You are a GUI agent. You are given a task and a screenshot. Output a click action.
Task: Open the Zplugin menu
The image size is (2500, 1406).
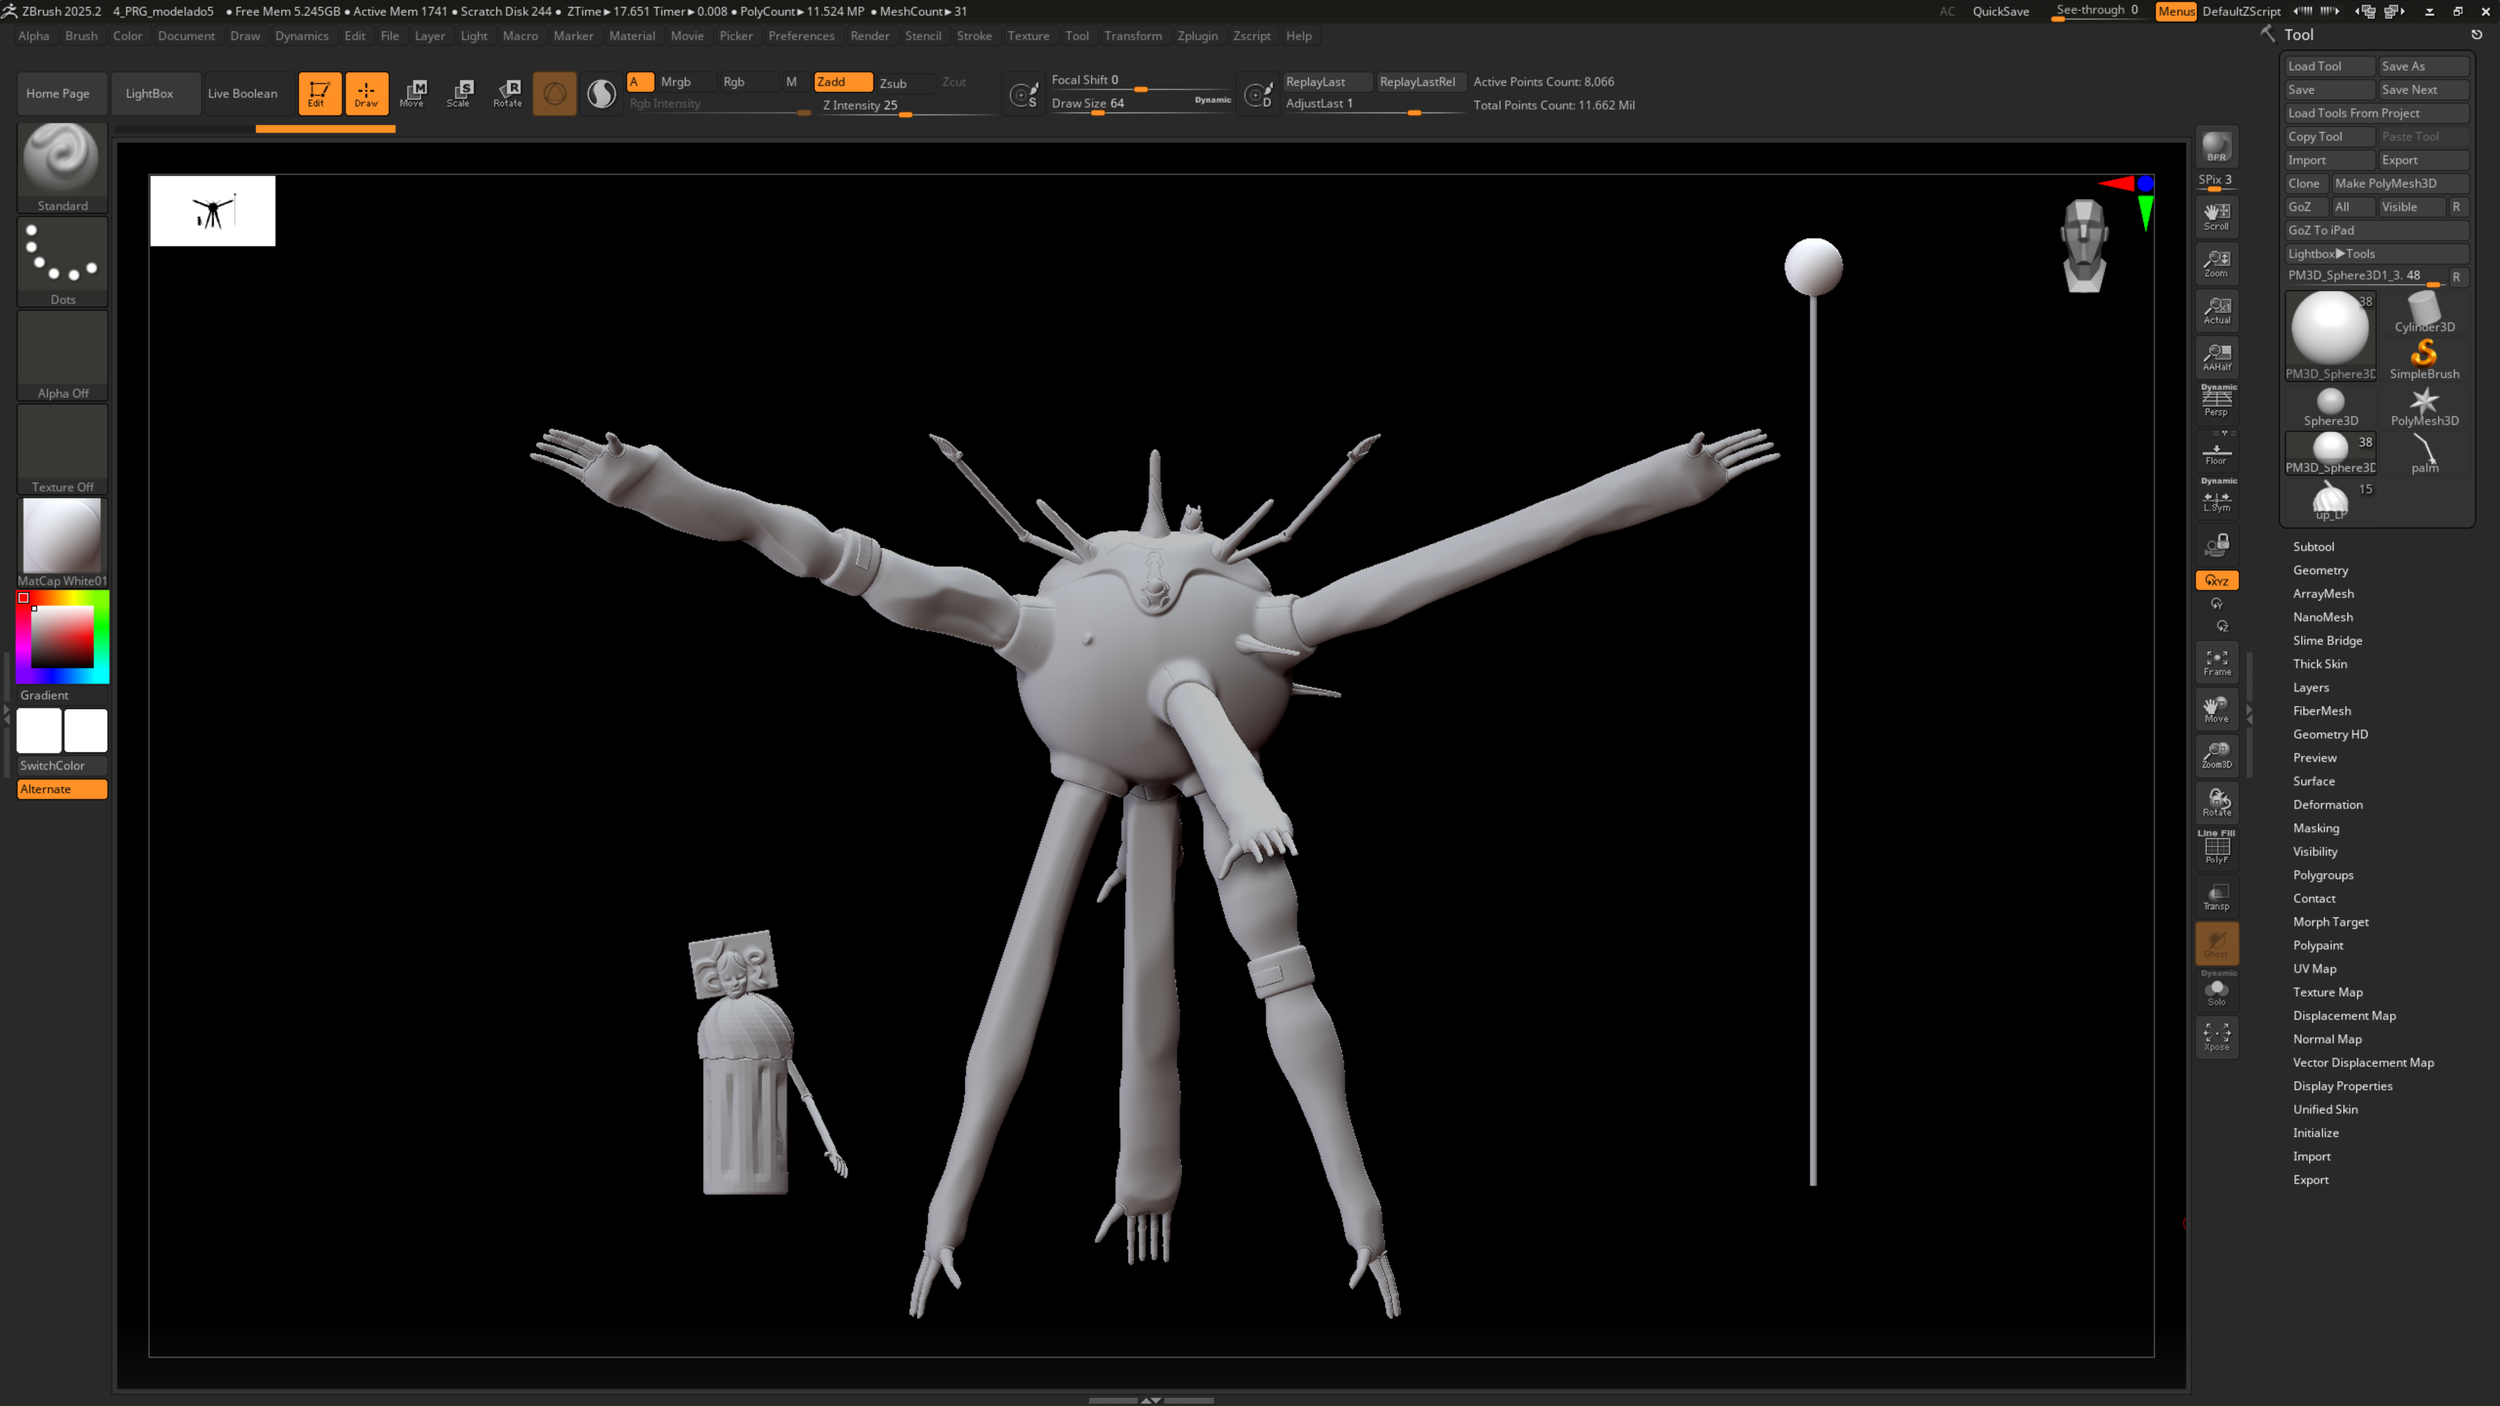pos(1197,36)
